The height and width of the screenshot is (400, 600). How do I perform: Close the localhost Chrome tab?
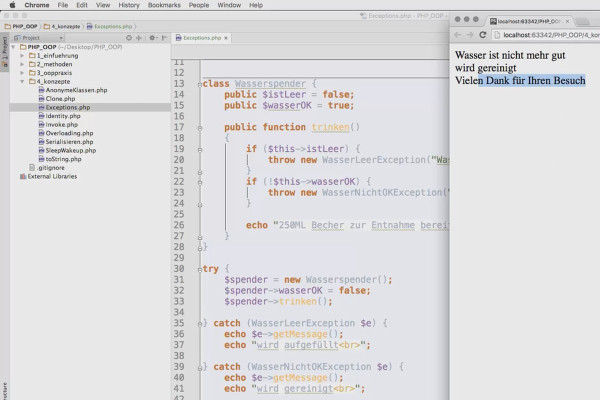567,21
